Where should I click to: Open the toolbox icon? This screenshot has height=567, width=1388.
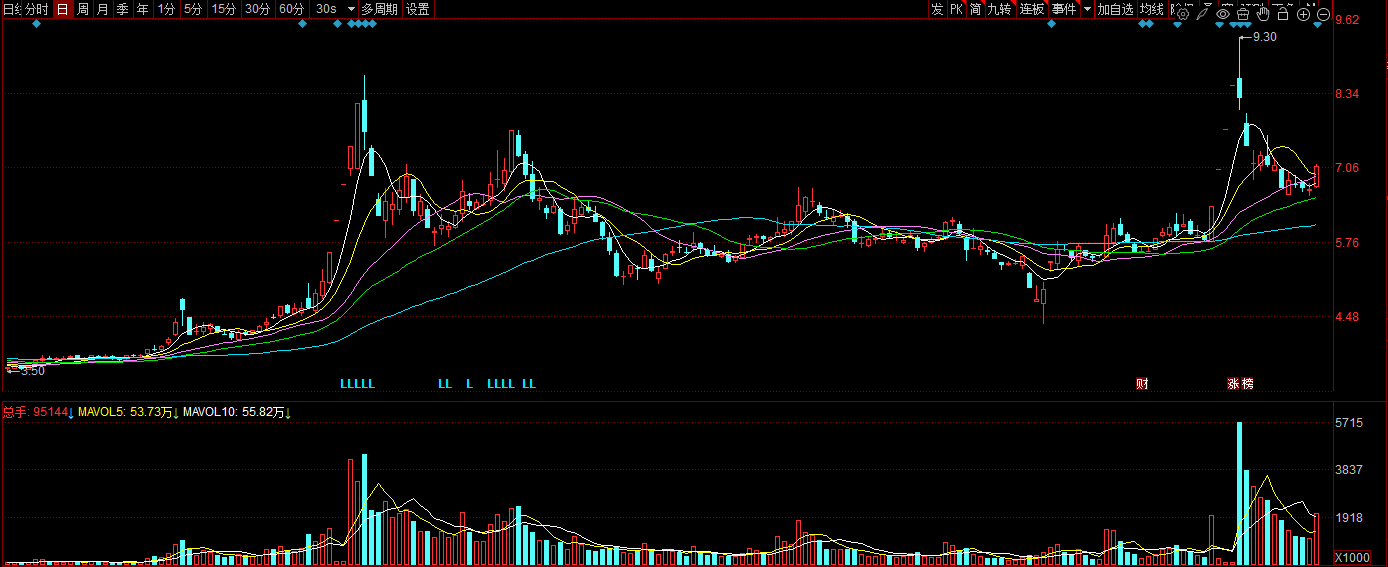coord(1243,14)
